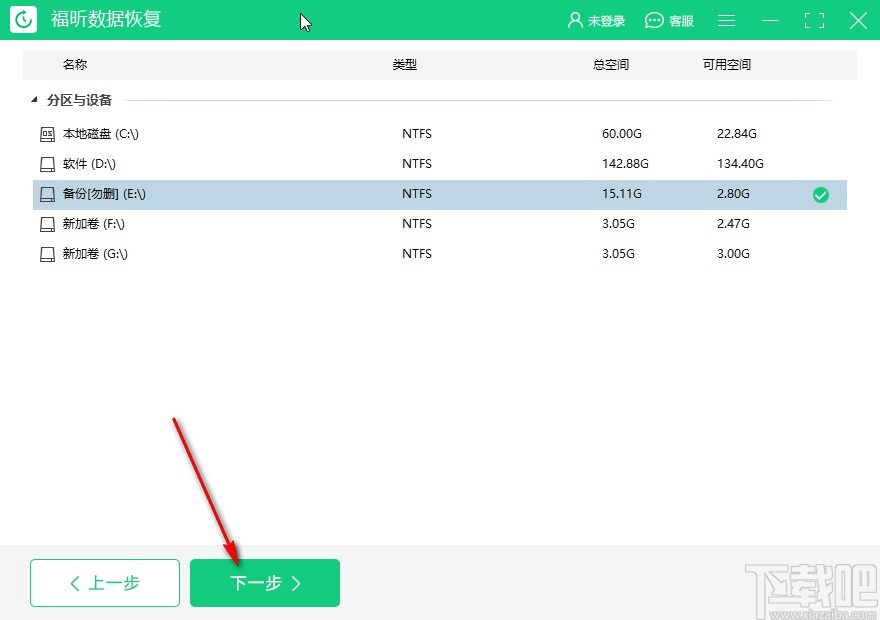Minimize the data recovery window
This screenshot has height=620, width=880.
[770, 21]
